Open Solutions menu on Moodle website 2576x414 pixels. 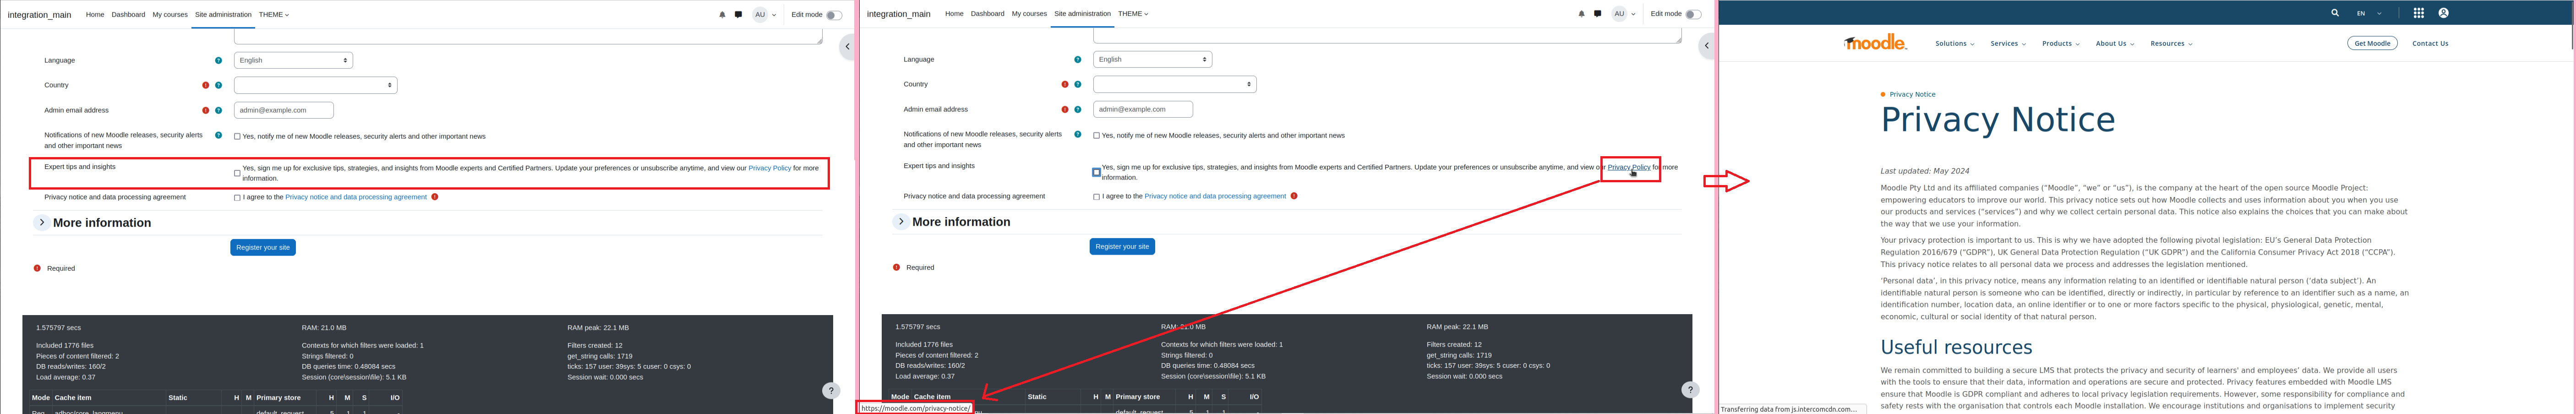1954,43
